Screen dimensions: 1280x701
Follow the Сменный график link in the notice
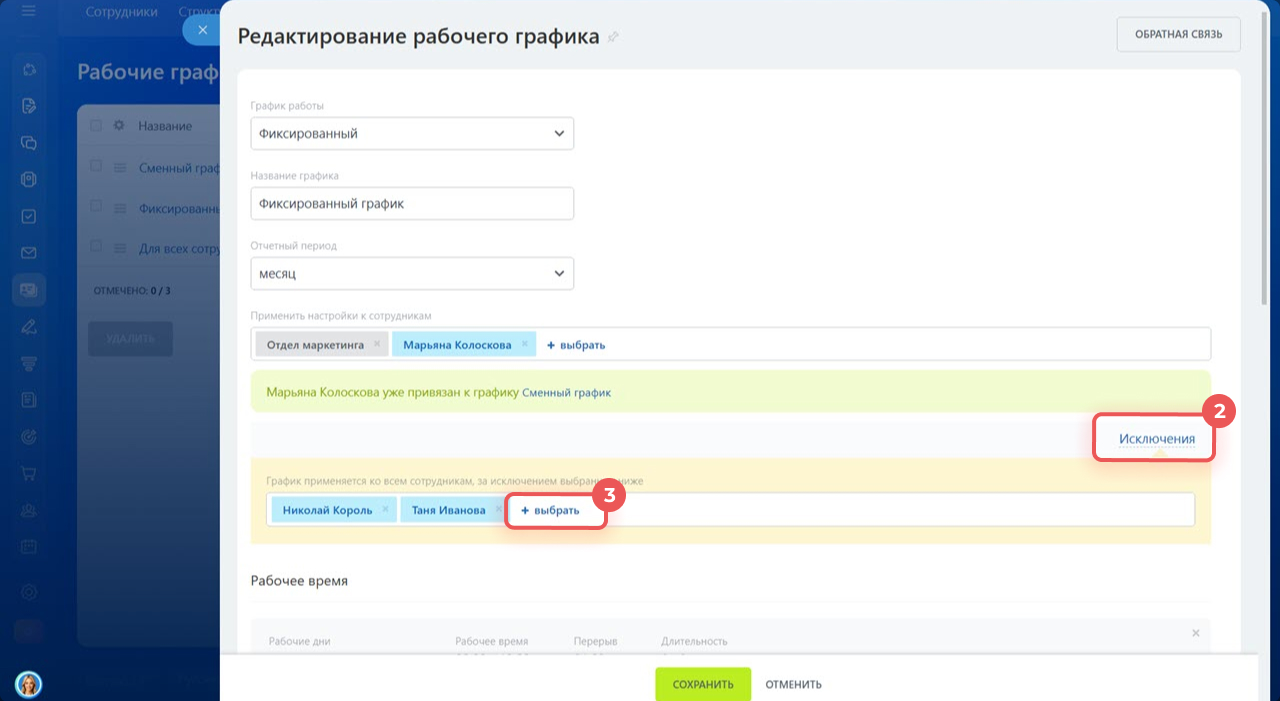click(566, 393)
